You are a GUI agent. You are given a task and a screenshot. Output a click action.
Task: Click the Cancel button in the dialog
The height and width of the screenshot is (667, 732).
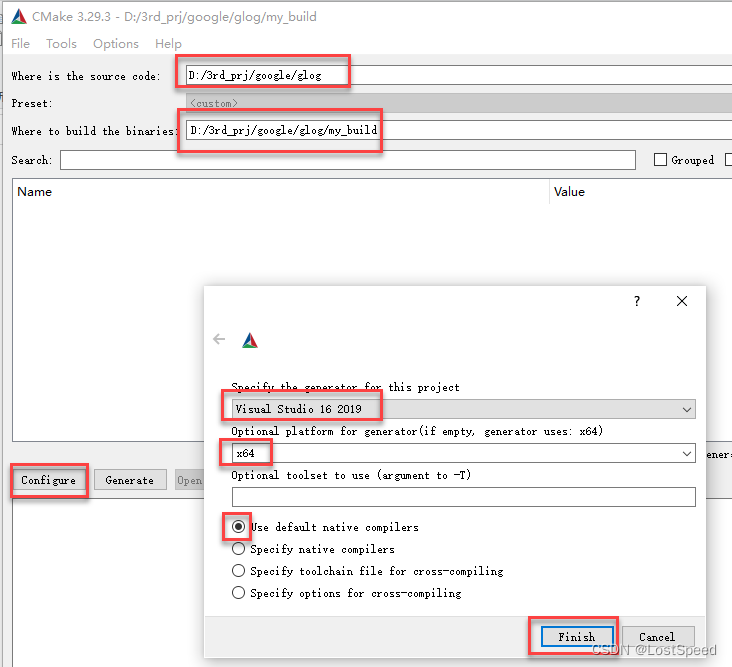point(657,637)
